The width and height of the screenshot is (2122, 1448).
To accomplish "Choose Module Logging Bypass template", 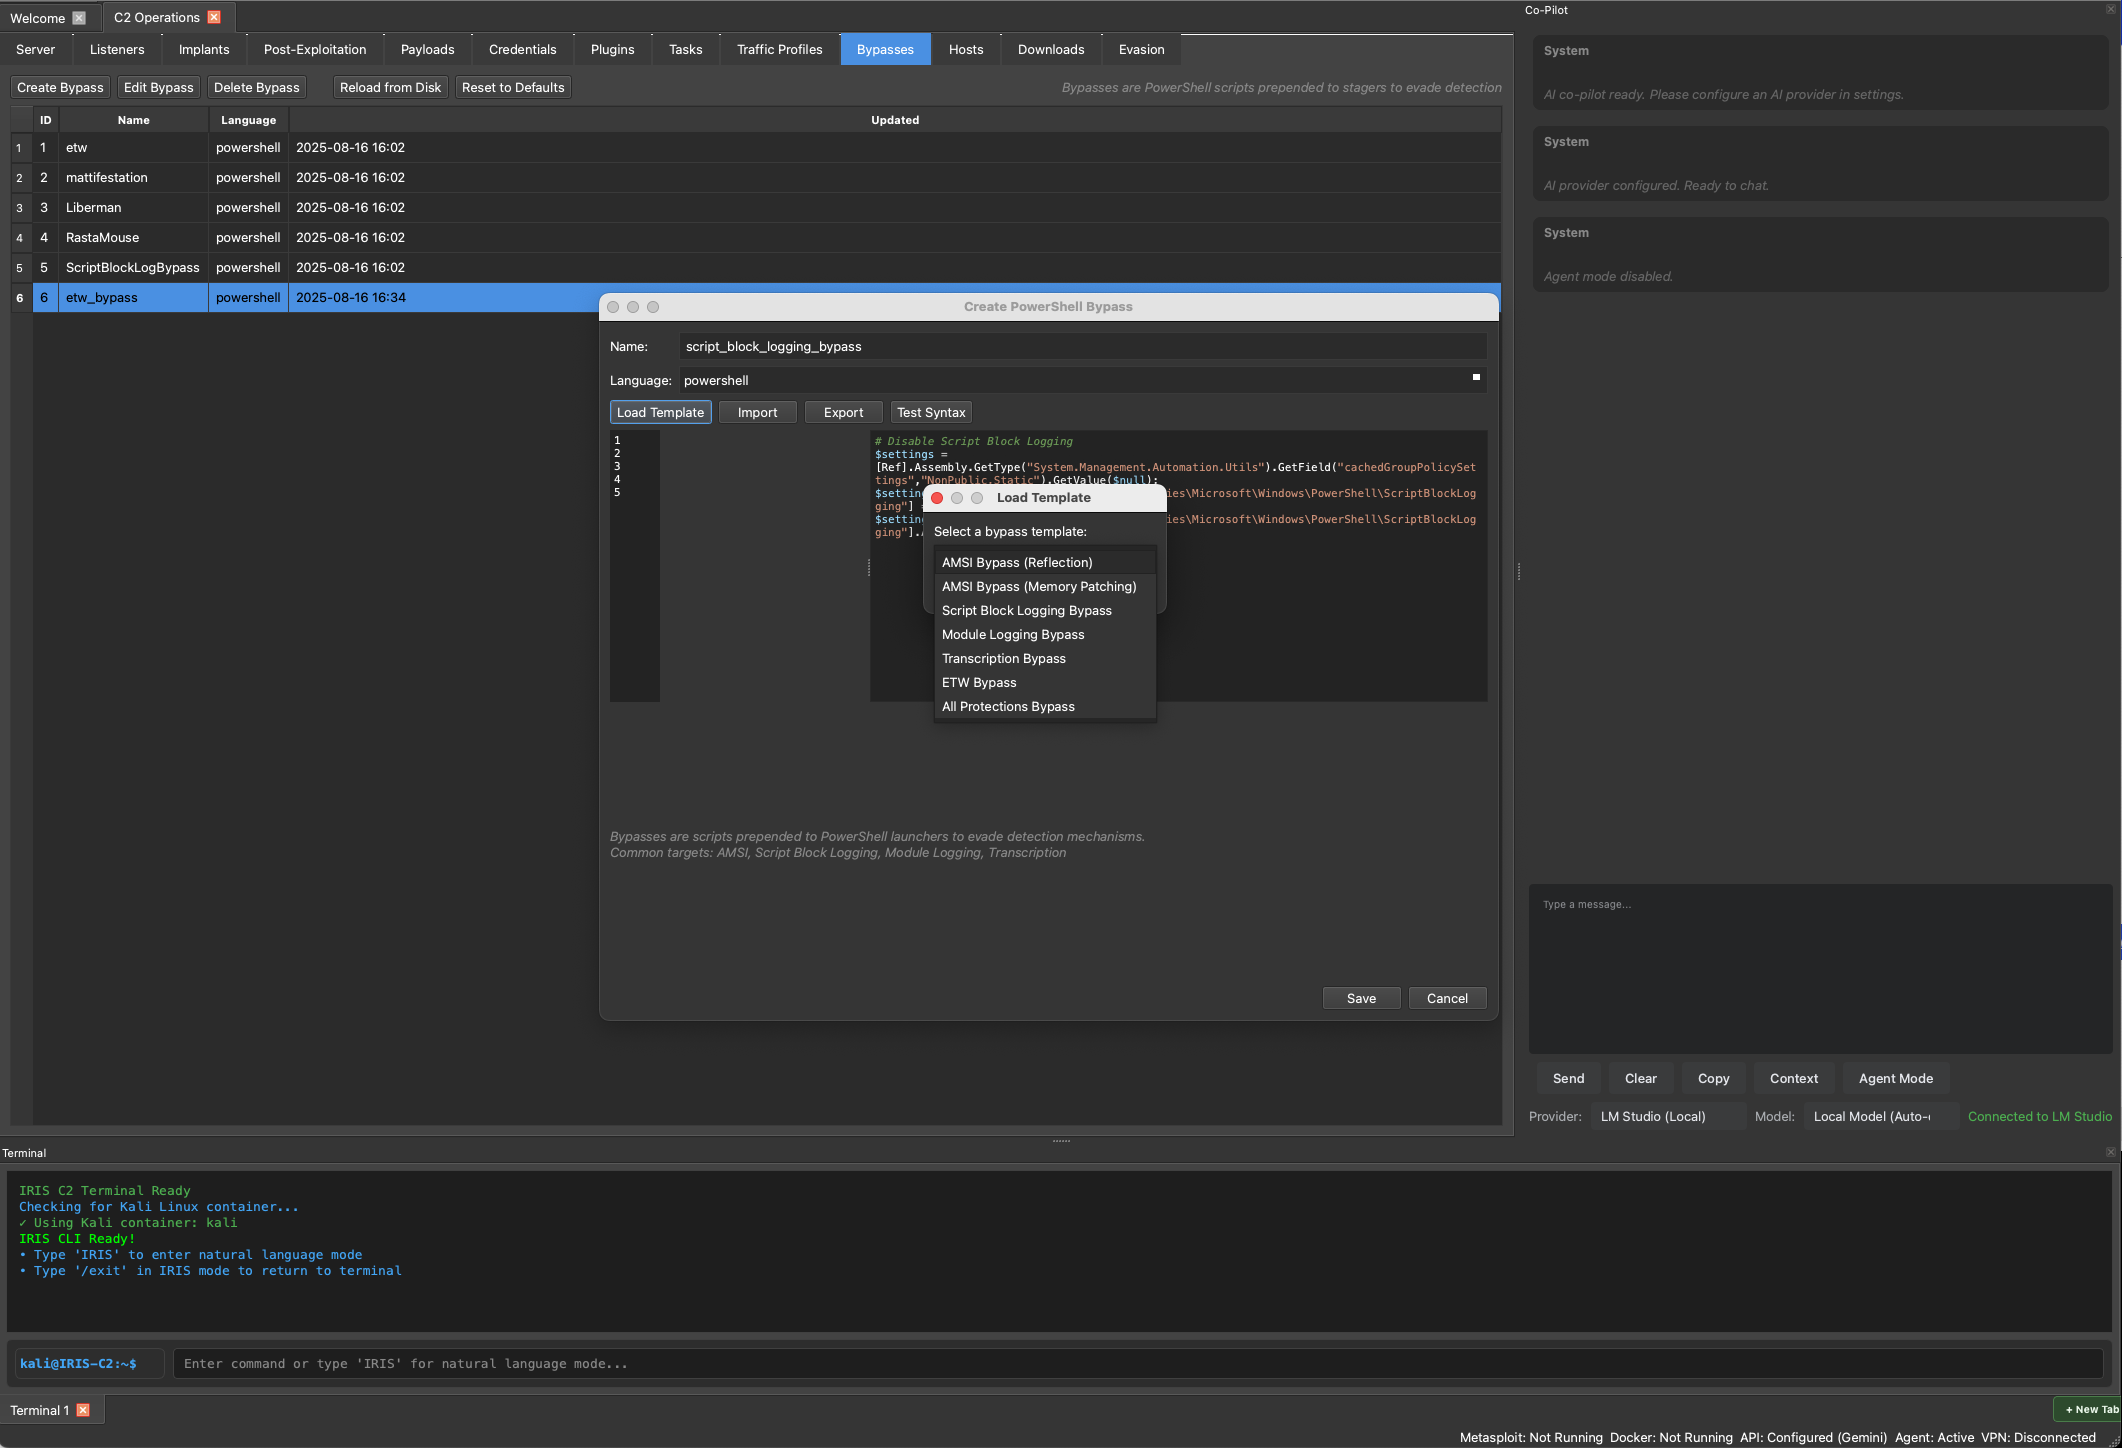I will (x=1045, y=634).
